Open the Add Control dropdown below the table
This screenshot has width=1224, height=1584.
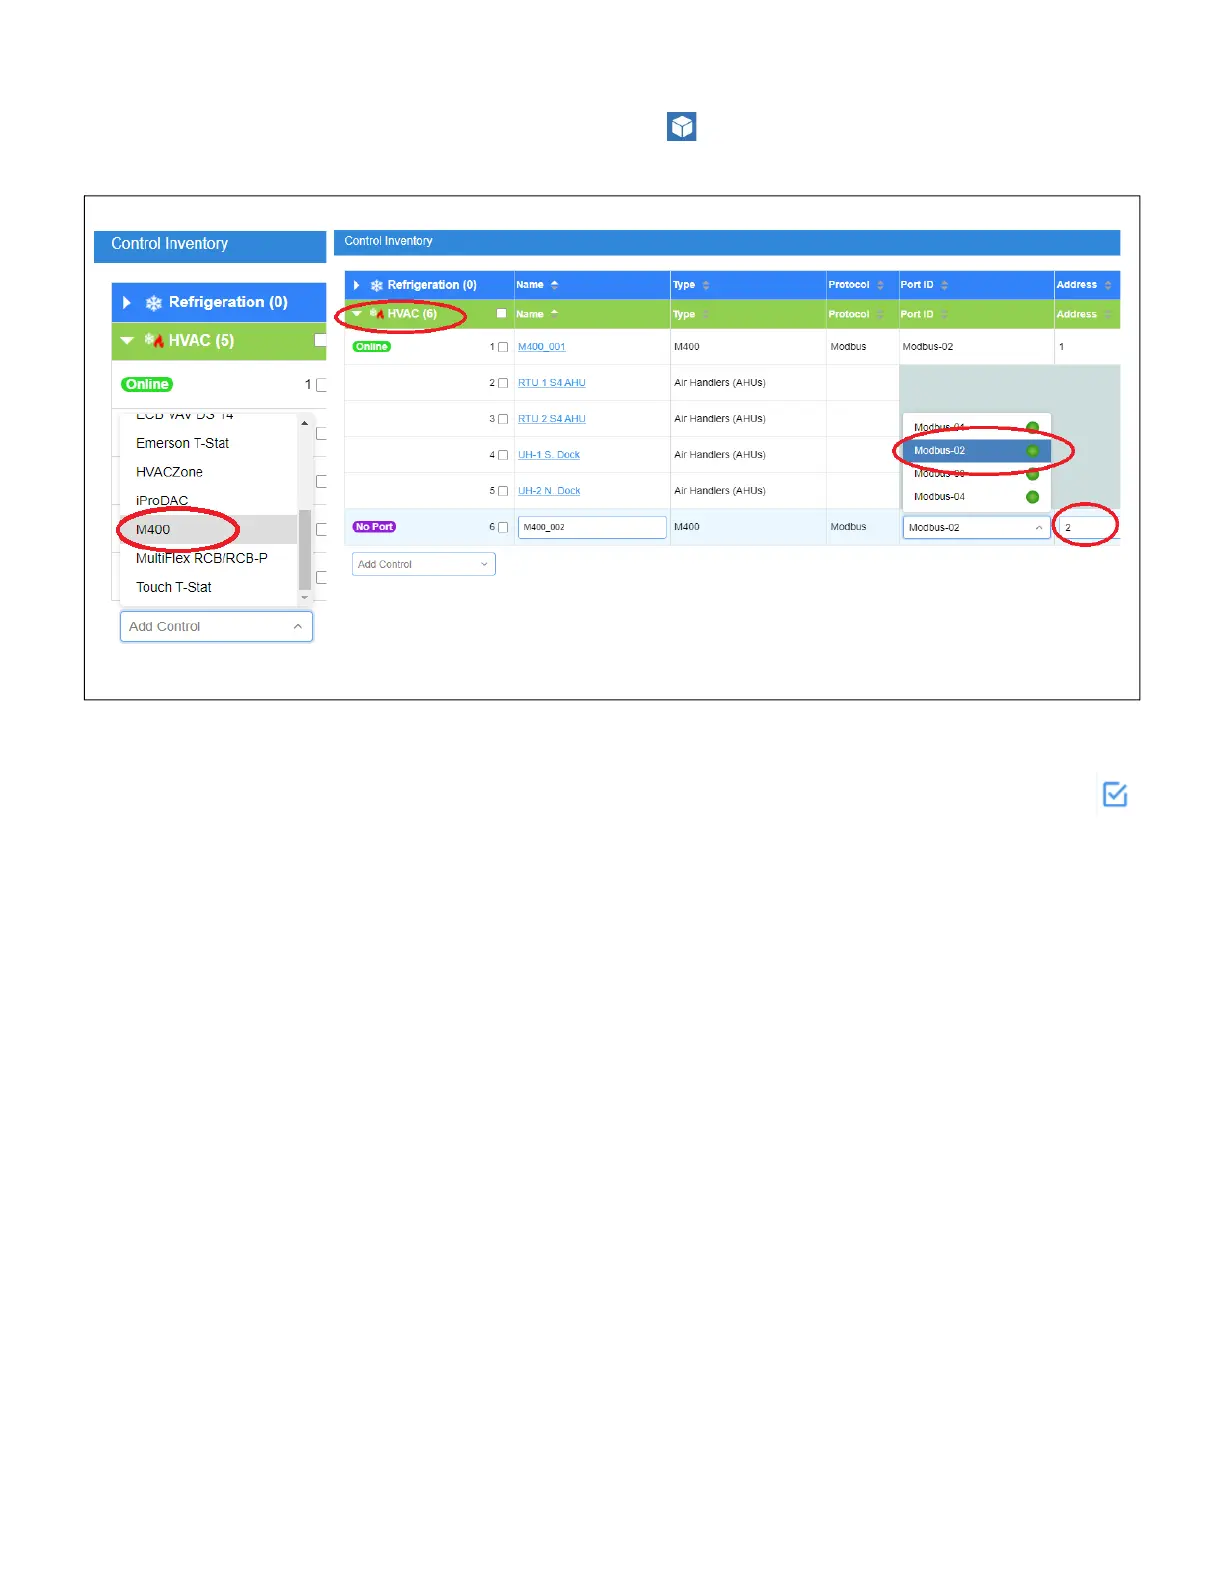(423, 564)
